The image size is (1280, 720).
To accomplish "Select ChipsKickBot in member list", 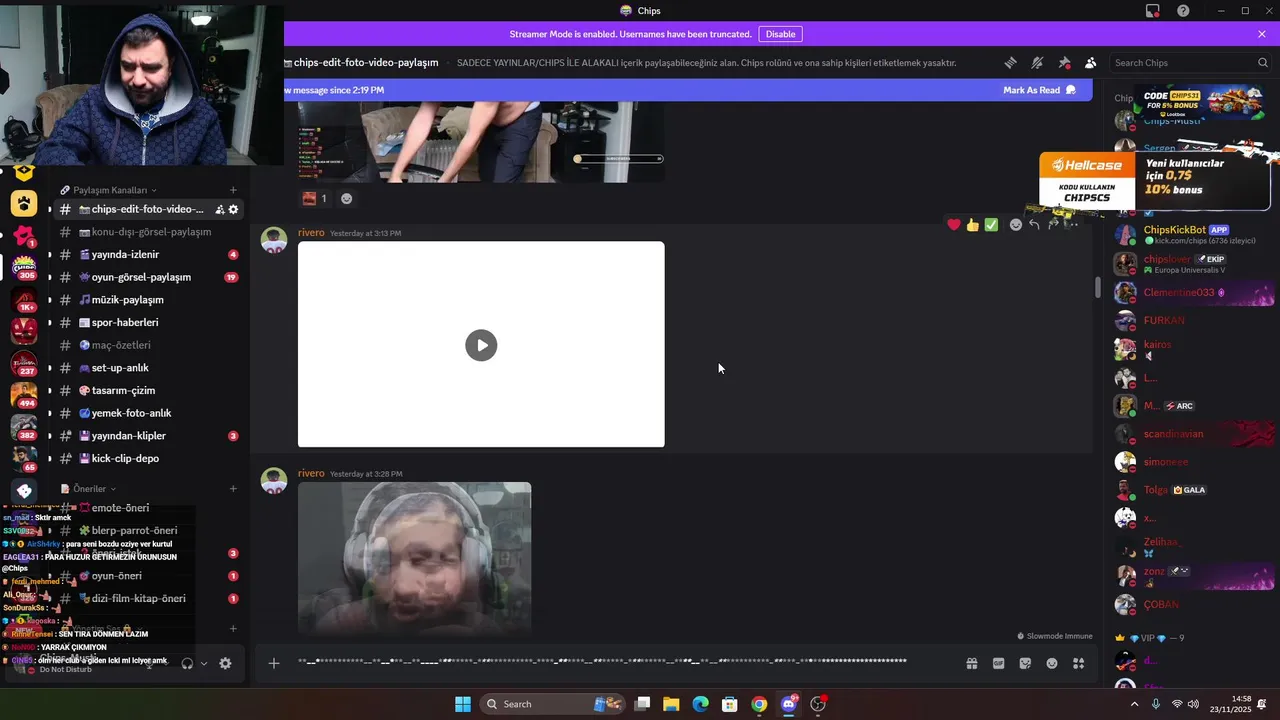I will [x=1194, y=235].
